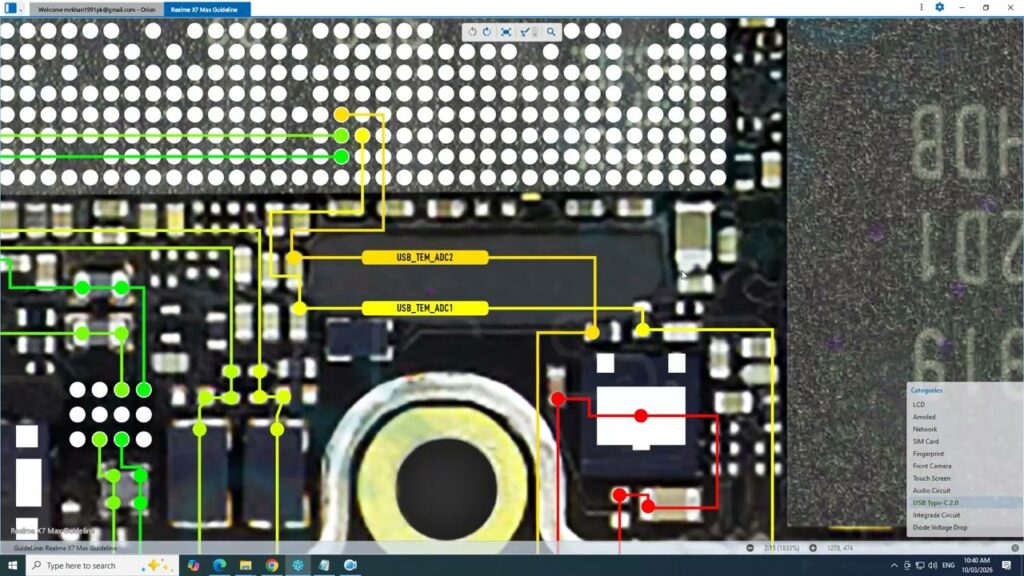Open the three-dot more options menu
The image size is (1024, 576).
coord(920,7)
